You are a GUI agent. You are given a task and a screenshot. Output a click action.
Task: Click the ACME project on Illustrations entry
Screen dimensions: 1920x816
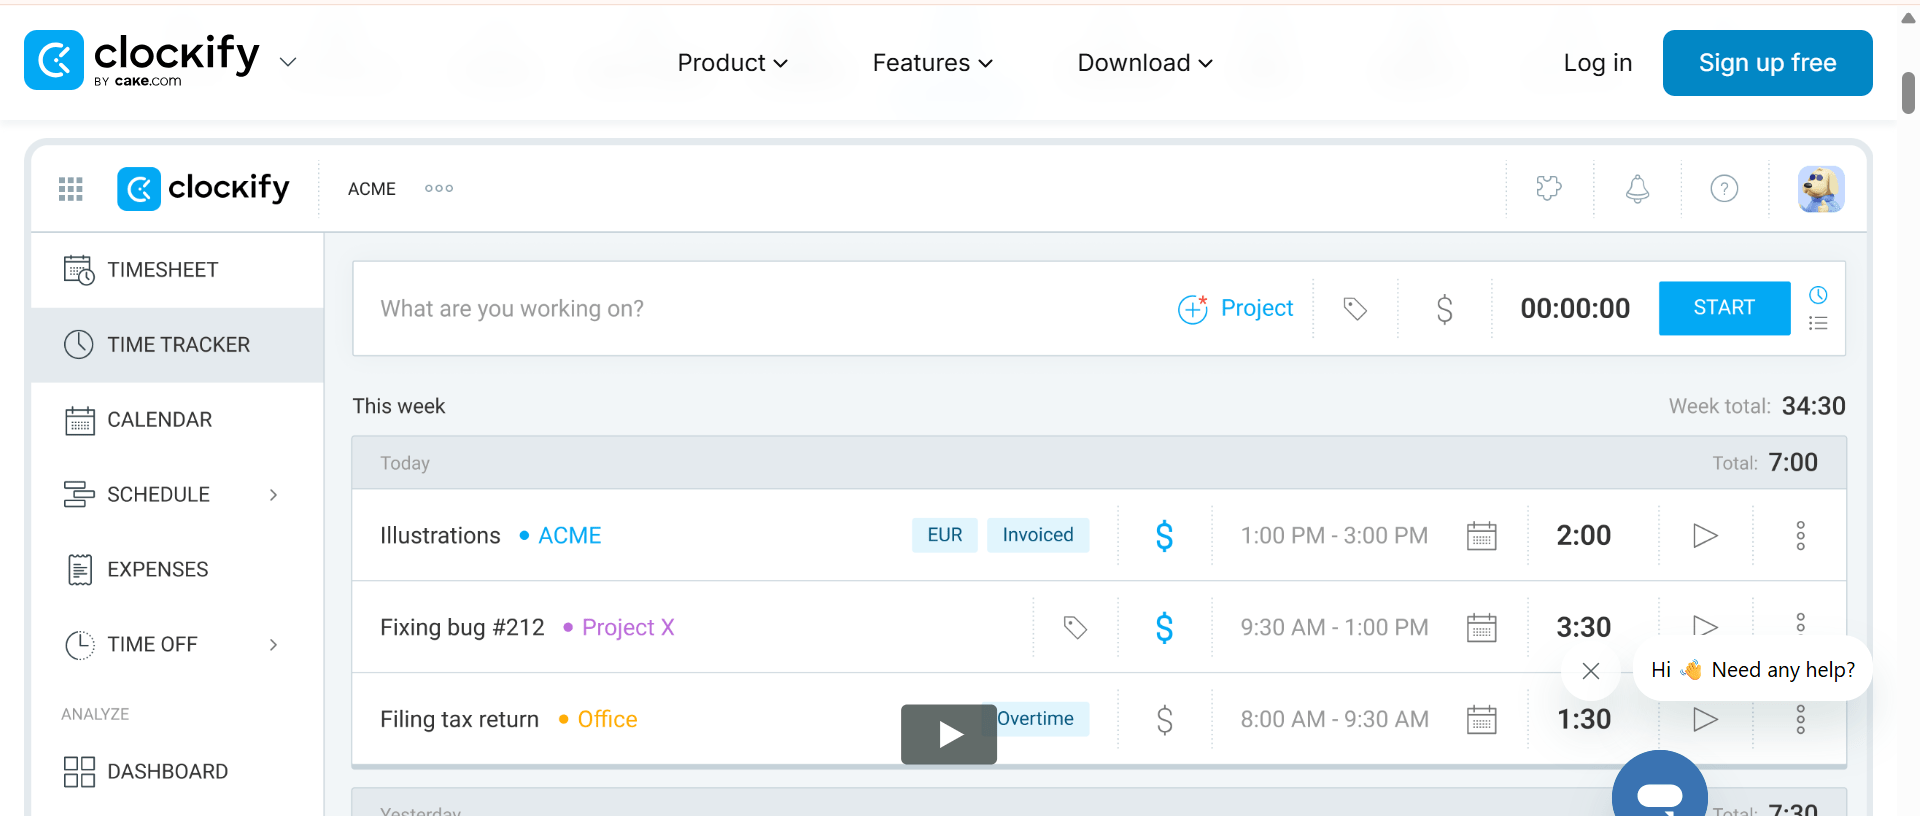point(561,536)
